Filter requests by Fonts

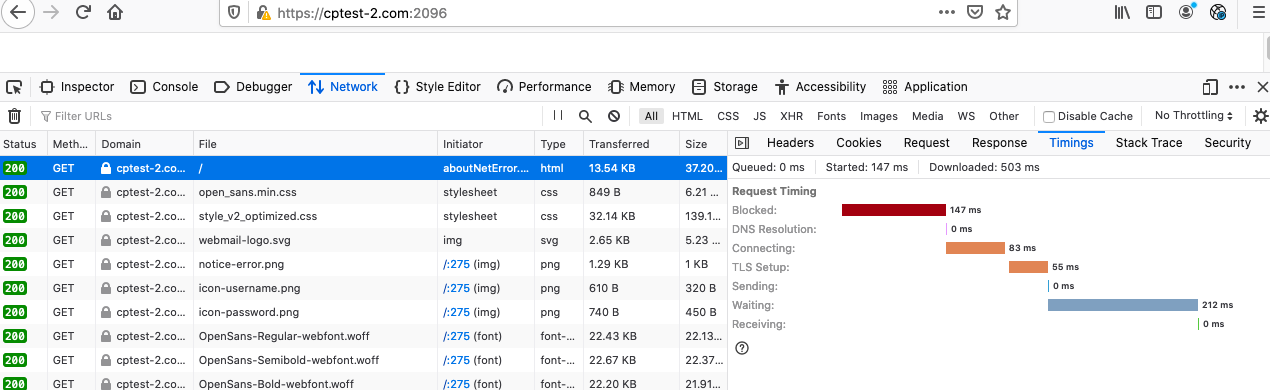pyautogui.click(x=831, y=116)
